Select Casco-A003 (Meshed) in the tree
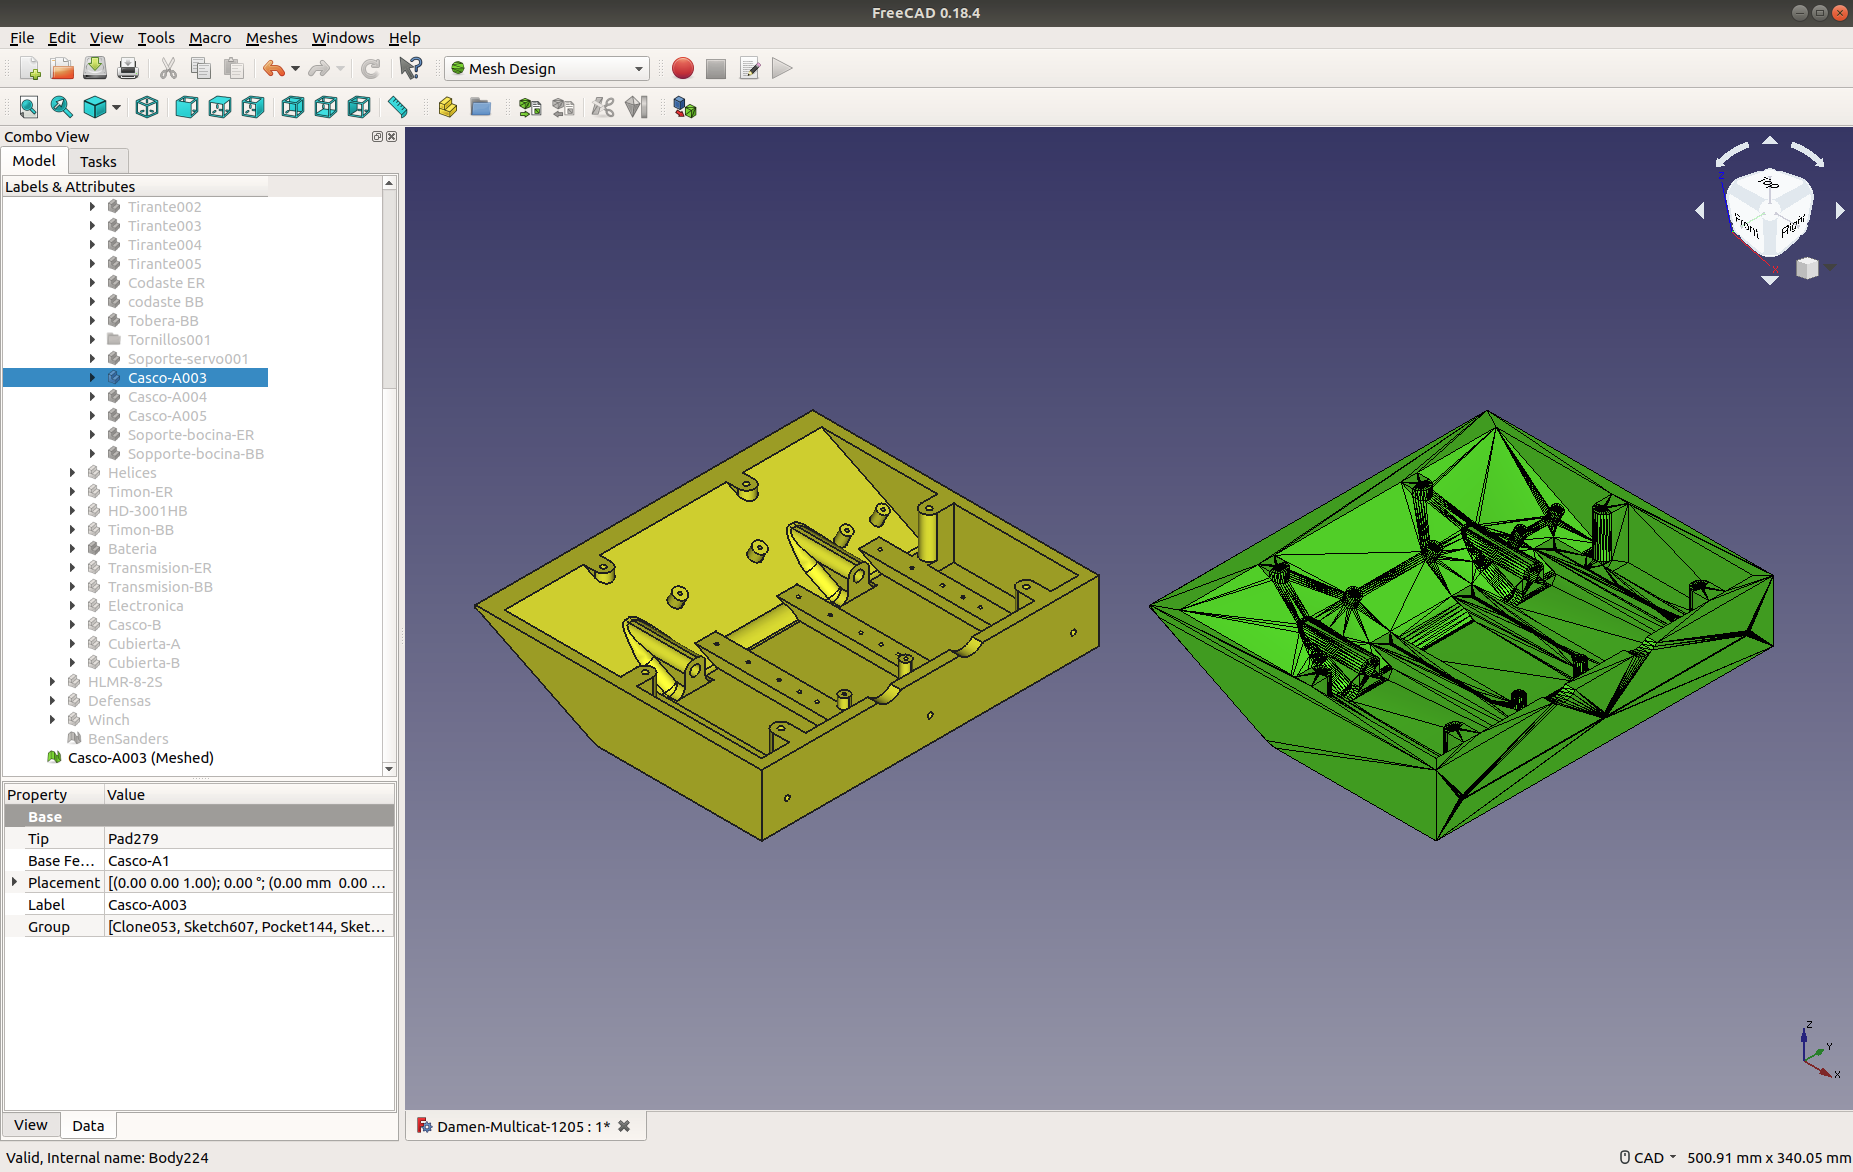The image size is (1853, 1172). coord(141,758)
